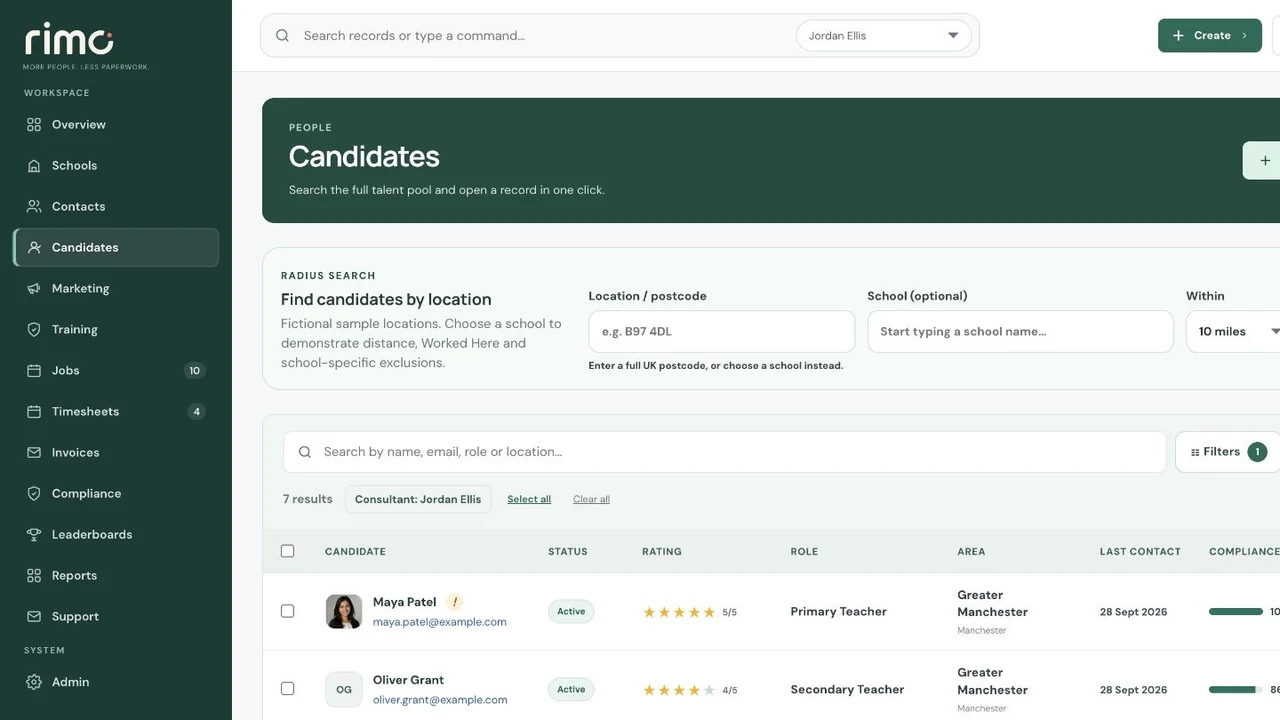Open Leaderboards from the sidebar

pyautogui.click(x=116, y=535)
